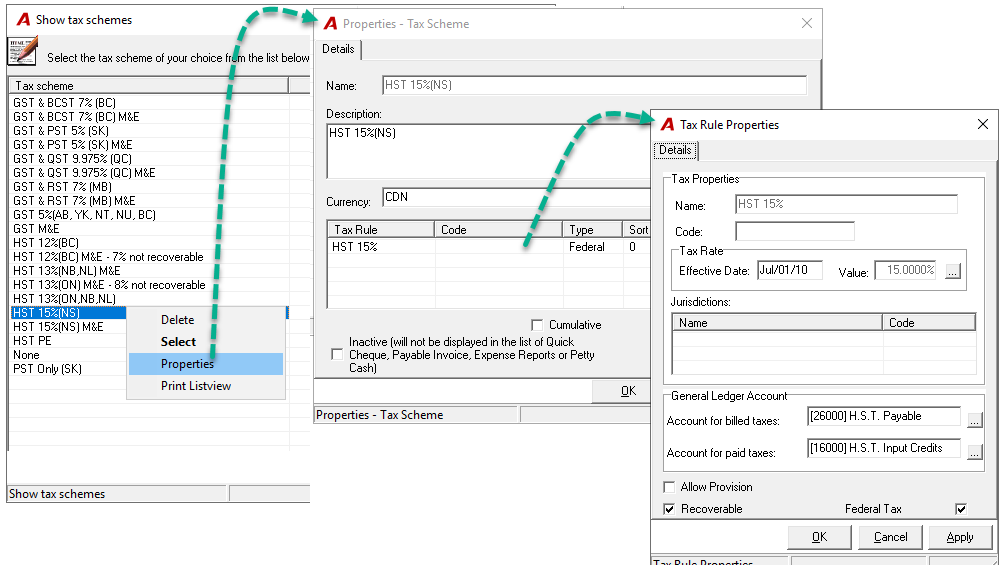Viewport: 1001px width, 565px height.
Task: Click Jurisdictions Name column header
Action: coord(778,322)
